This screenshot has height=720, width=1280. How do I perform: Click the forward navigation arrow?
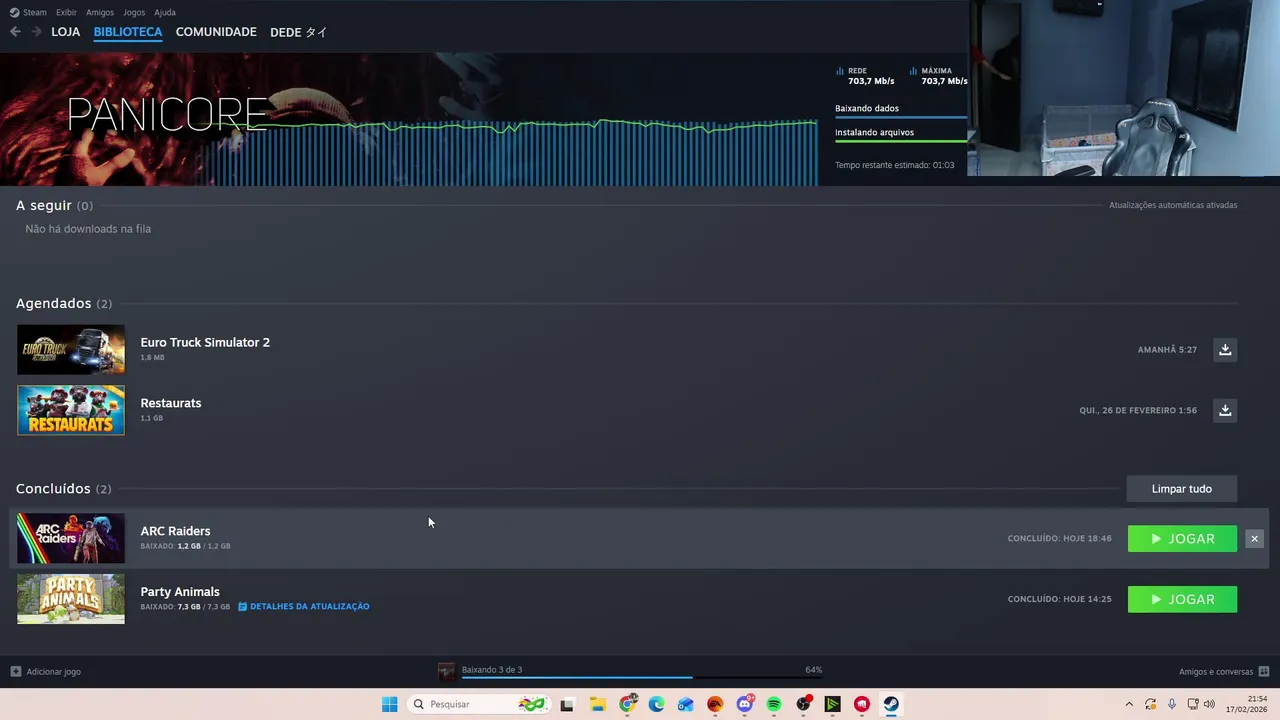[37, 32]
